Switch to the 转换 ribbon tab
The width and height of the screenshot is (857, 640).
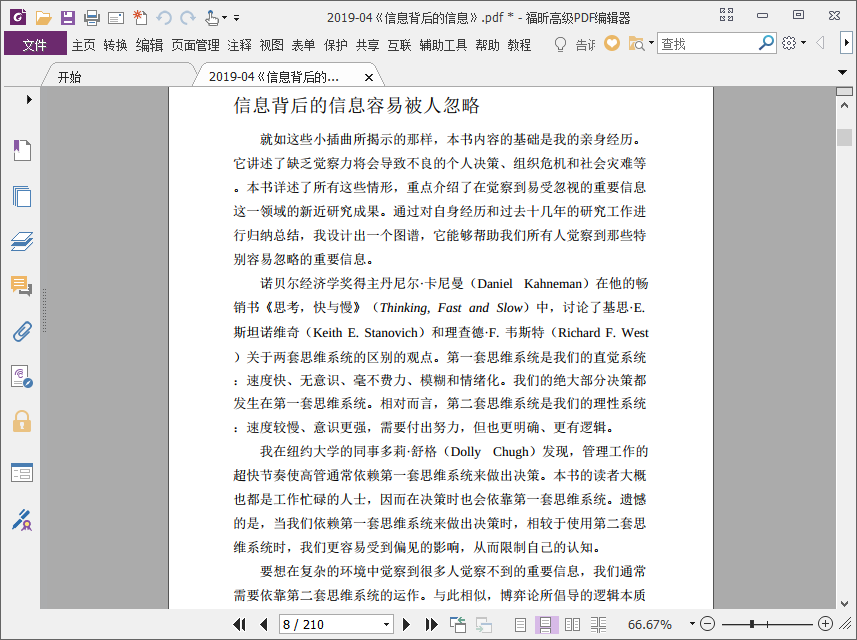click(x=115, y=45)
